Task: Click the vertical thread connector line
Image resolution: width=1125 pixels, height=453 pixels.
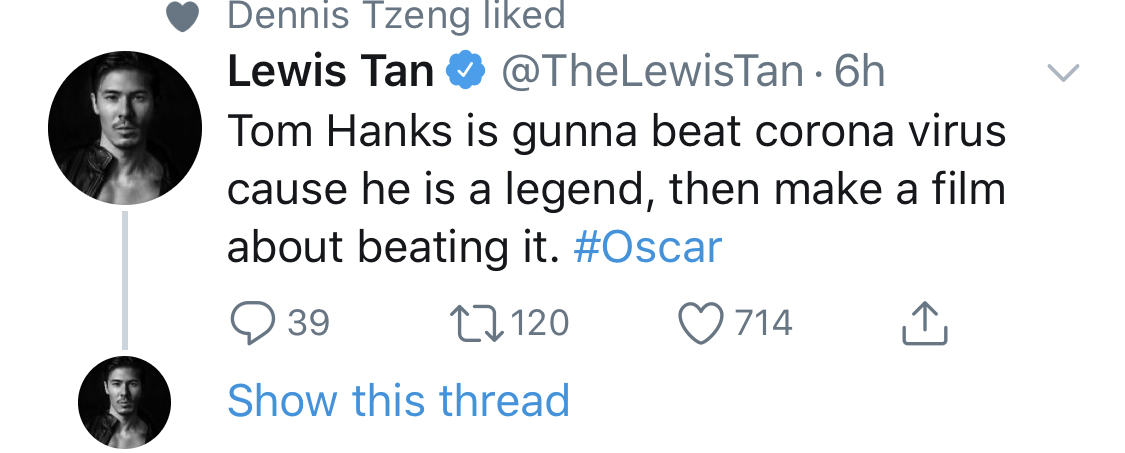Action: click(x=124, y=280)
